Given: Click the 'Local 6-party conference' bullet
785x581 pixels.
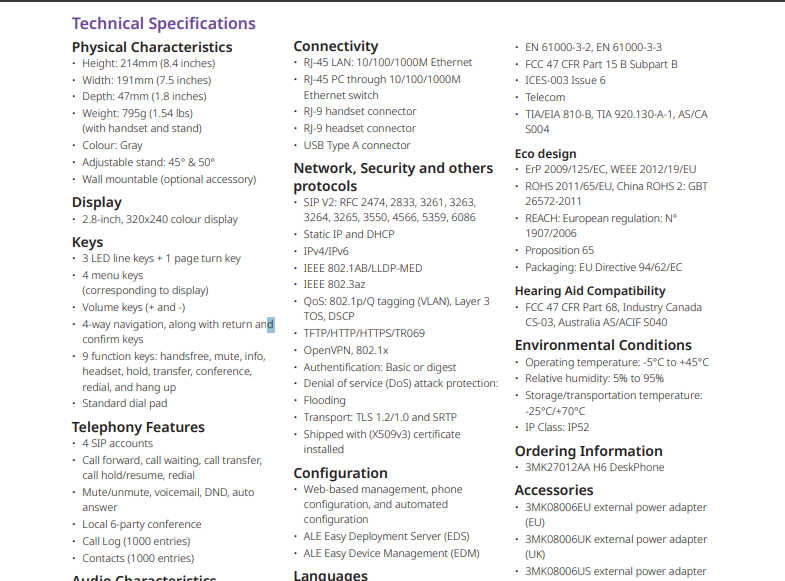Looking at the screenshot, I should pyautogui.click(x=142, y=524).
